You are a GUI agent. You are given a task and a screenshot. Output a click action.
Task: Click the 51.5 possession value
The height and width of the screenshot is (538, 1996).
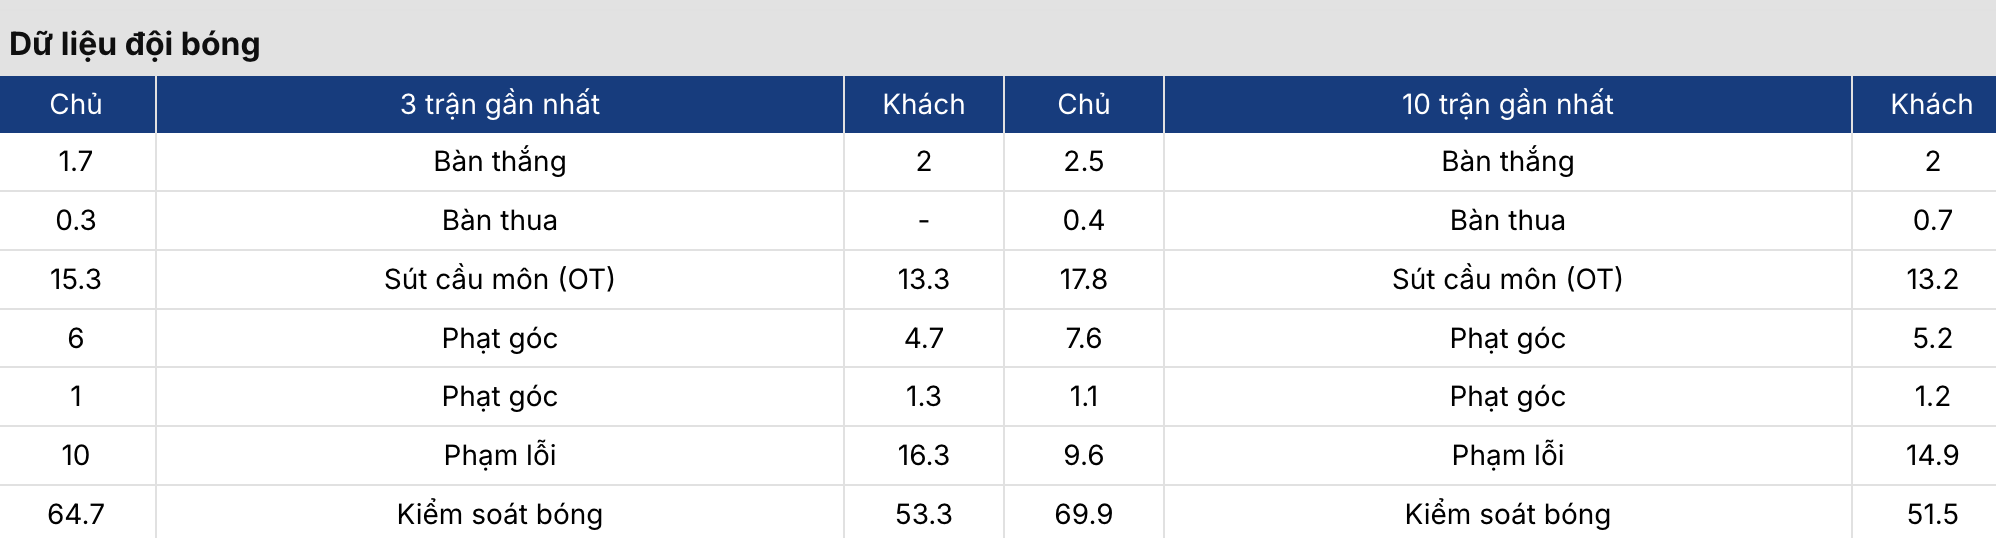1931,514
